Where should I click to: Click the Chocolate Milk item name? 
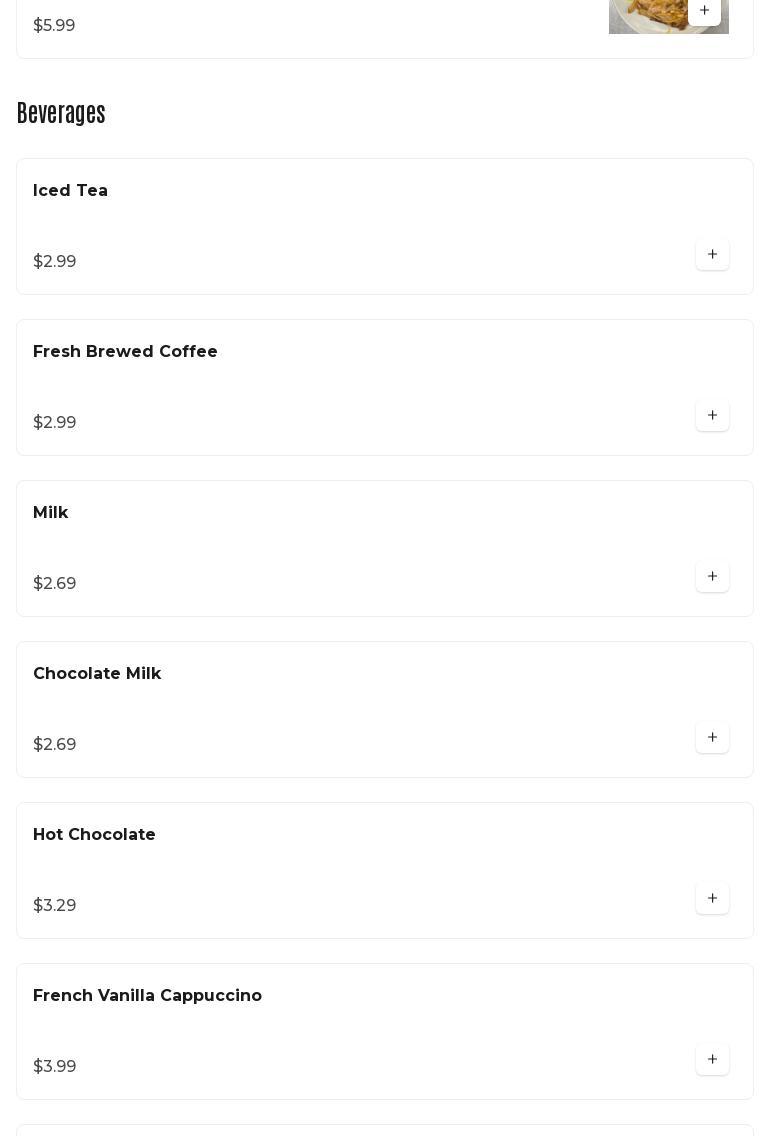point(97,674)
